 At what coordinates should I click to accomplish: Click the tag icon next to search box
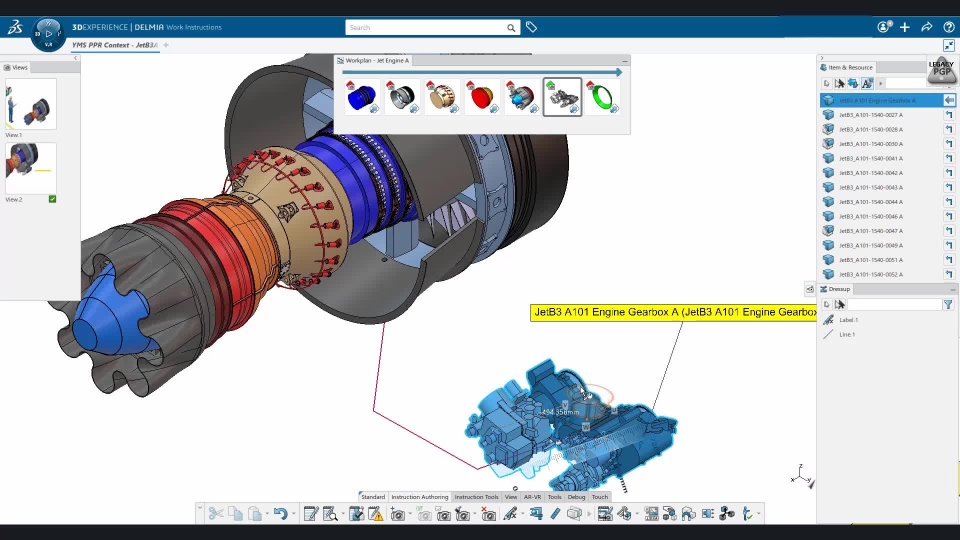(531, 27)
